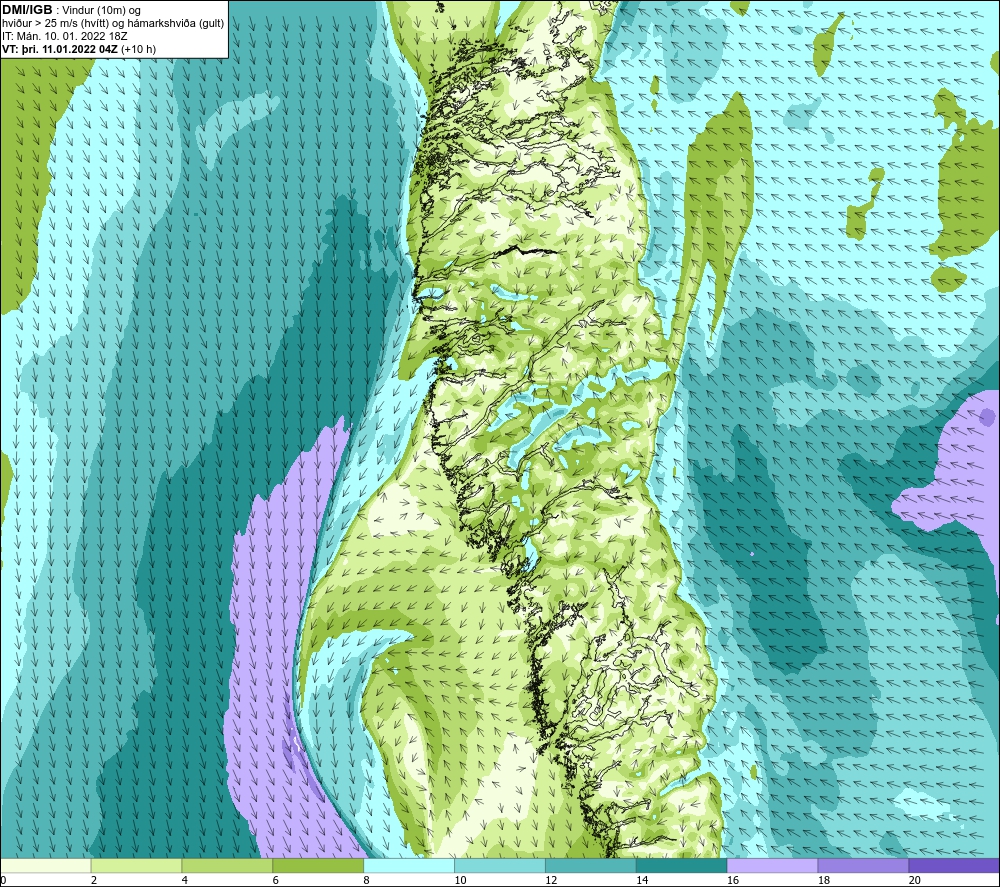Click the 14–16 m/s dark teal legend swatch
Viewport: 1000px width, 887px height.
point(682,865)
